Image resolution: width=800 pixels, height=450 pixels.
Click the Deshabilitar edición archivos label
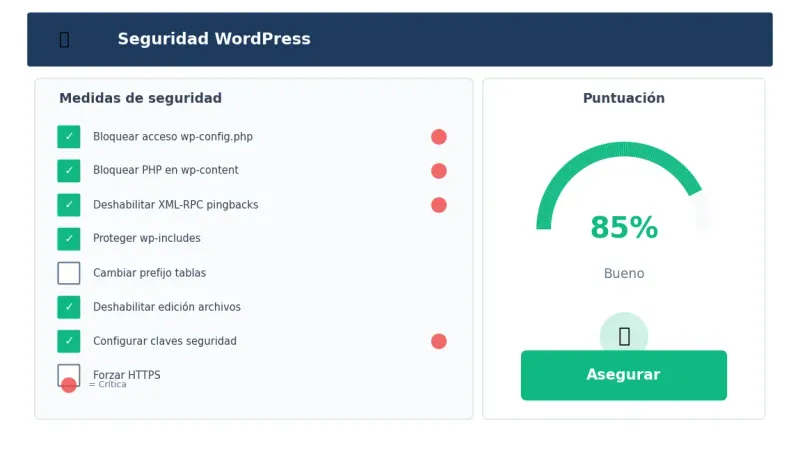(x=167, y=307)
